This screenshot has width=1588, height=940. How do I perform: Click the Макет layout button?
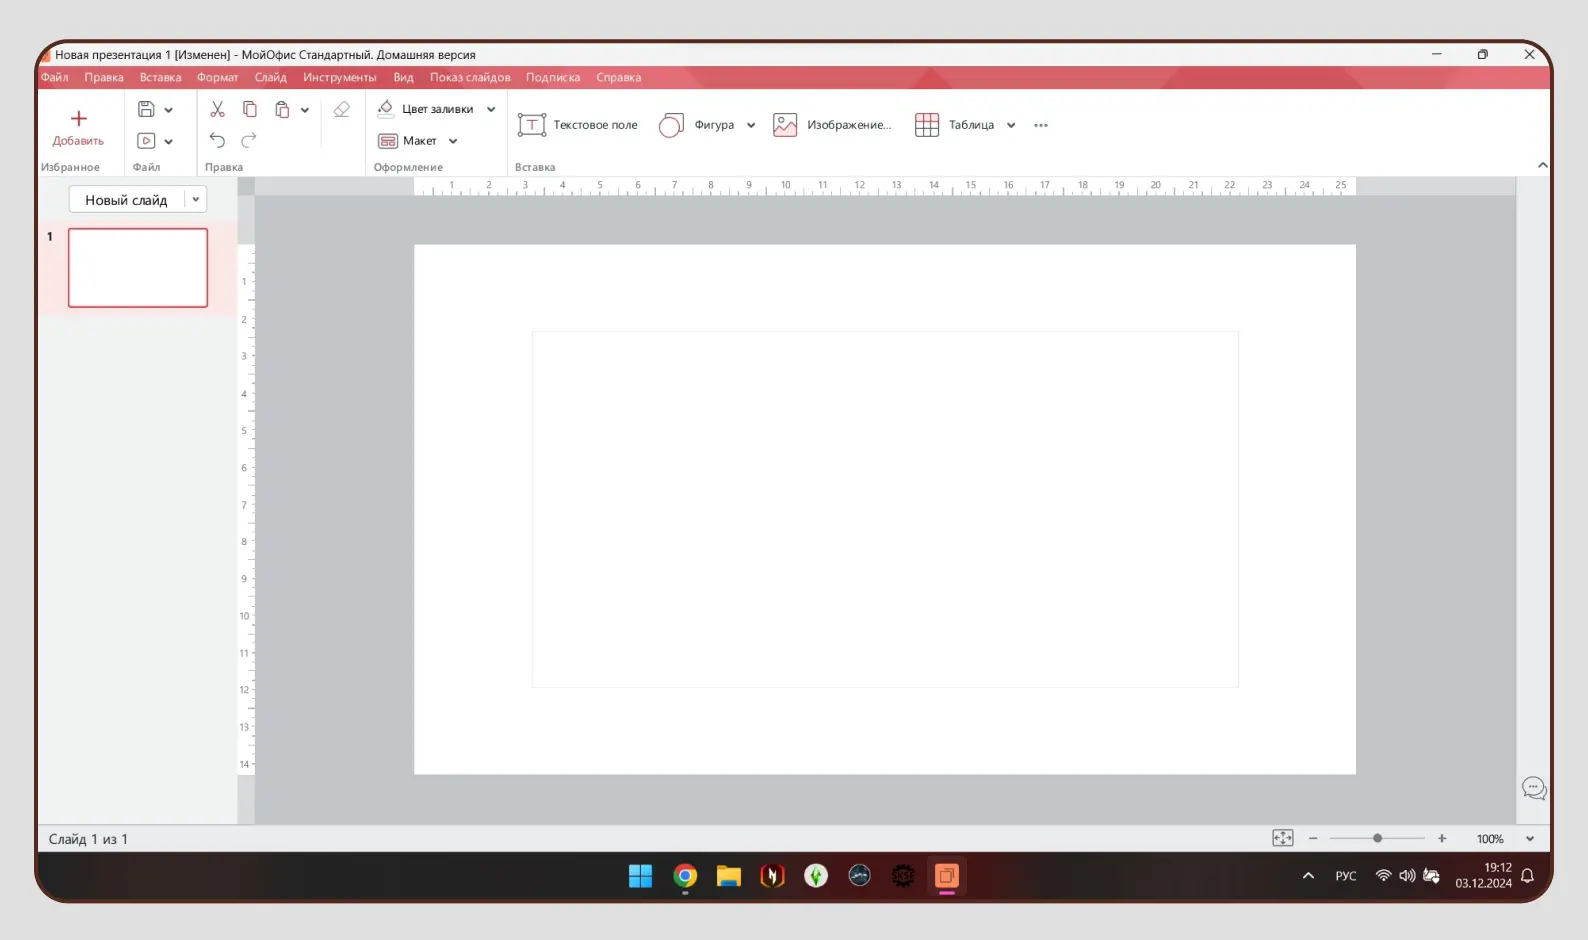click(408, 141)
